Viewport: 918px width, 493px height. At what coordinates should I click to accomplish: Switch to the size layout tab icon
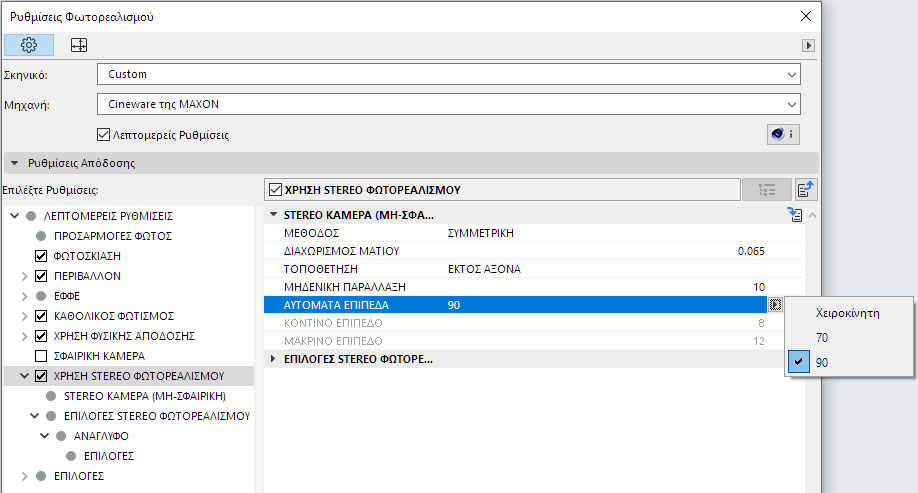(78, 45)
